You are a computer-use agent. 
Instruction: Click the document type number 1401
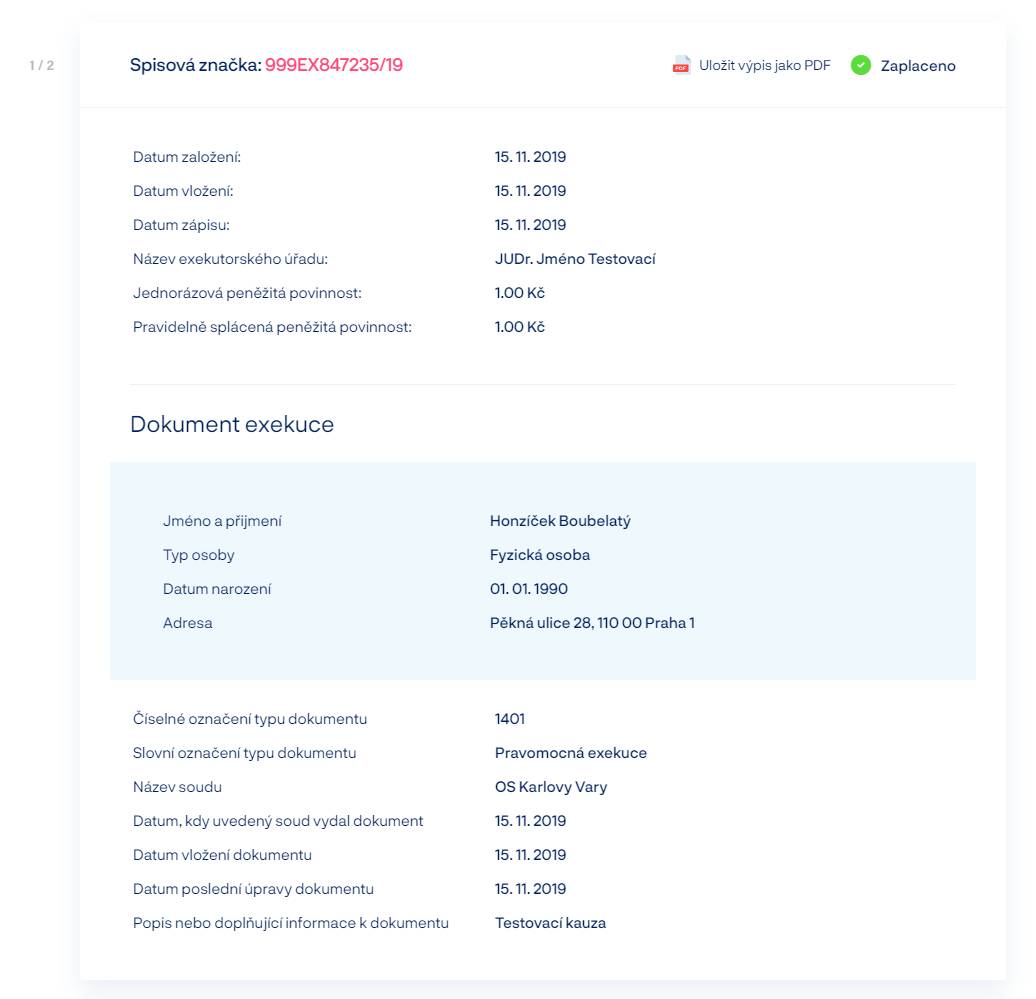coord(510,719)
